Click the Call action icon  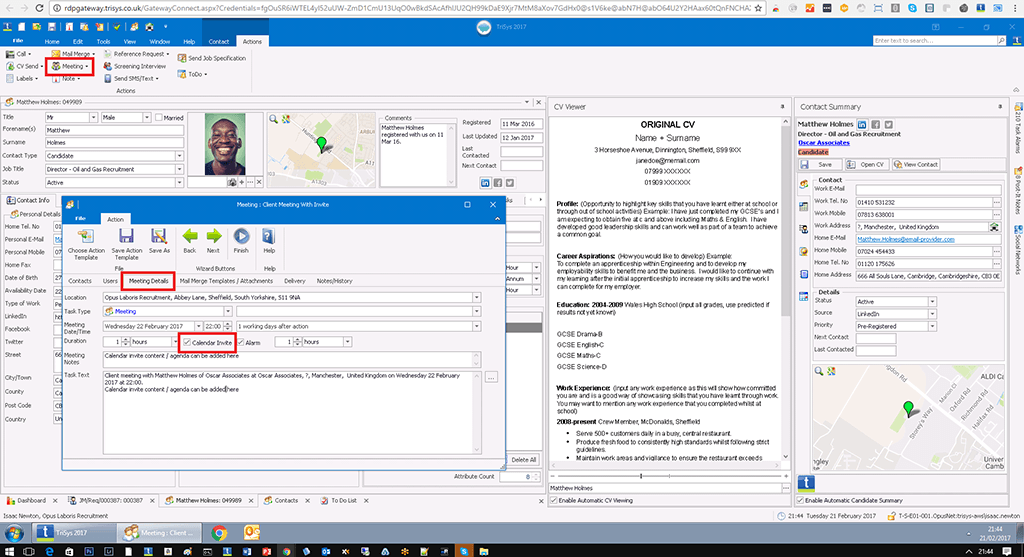click(x=10, y=54)
